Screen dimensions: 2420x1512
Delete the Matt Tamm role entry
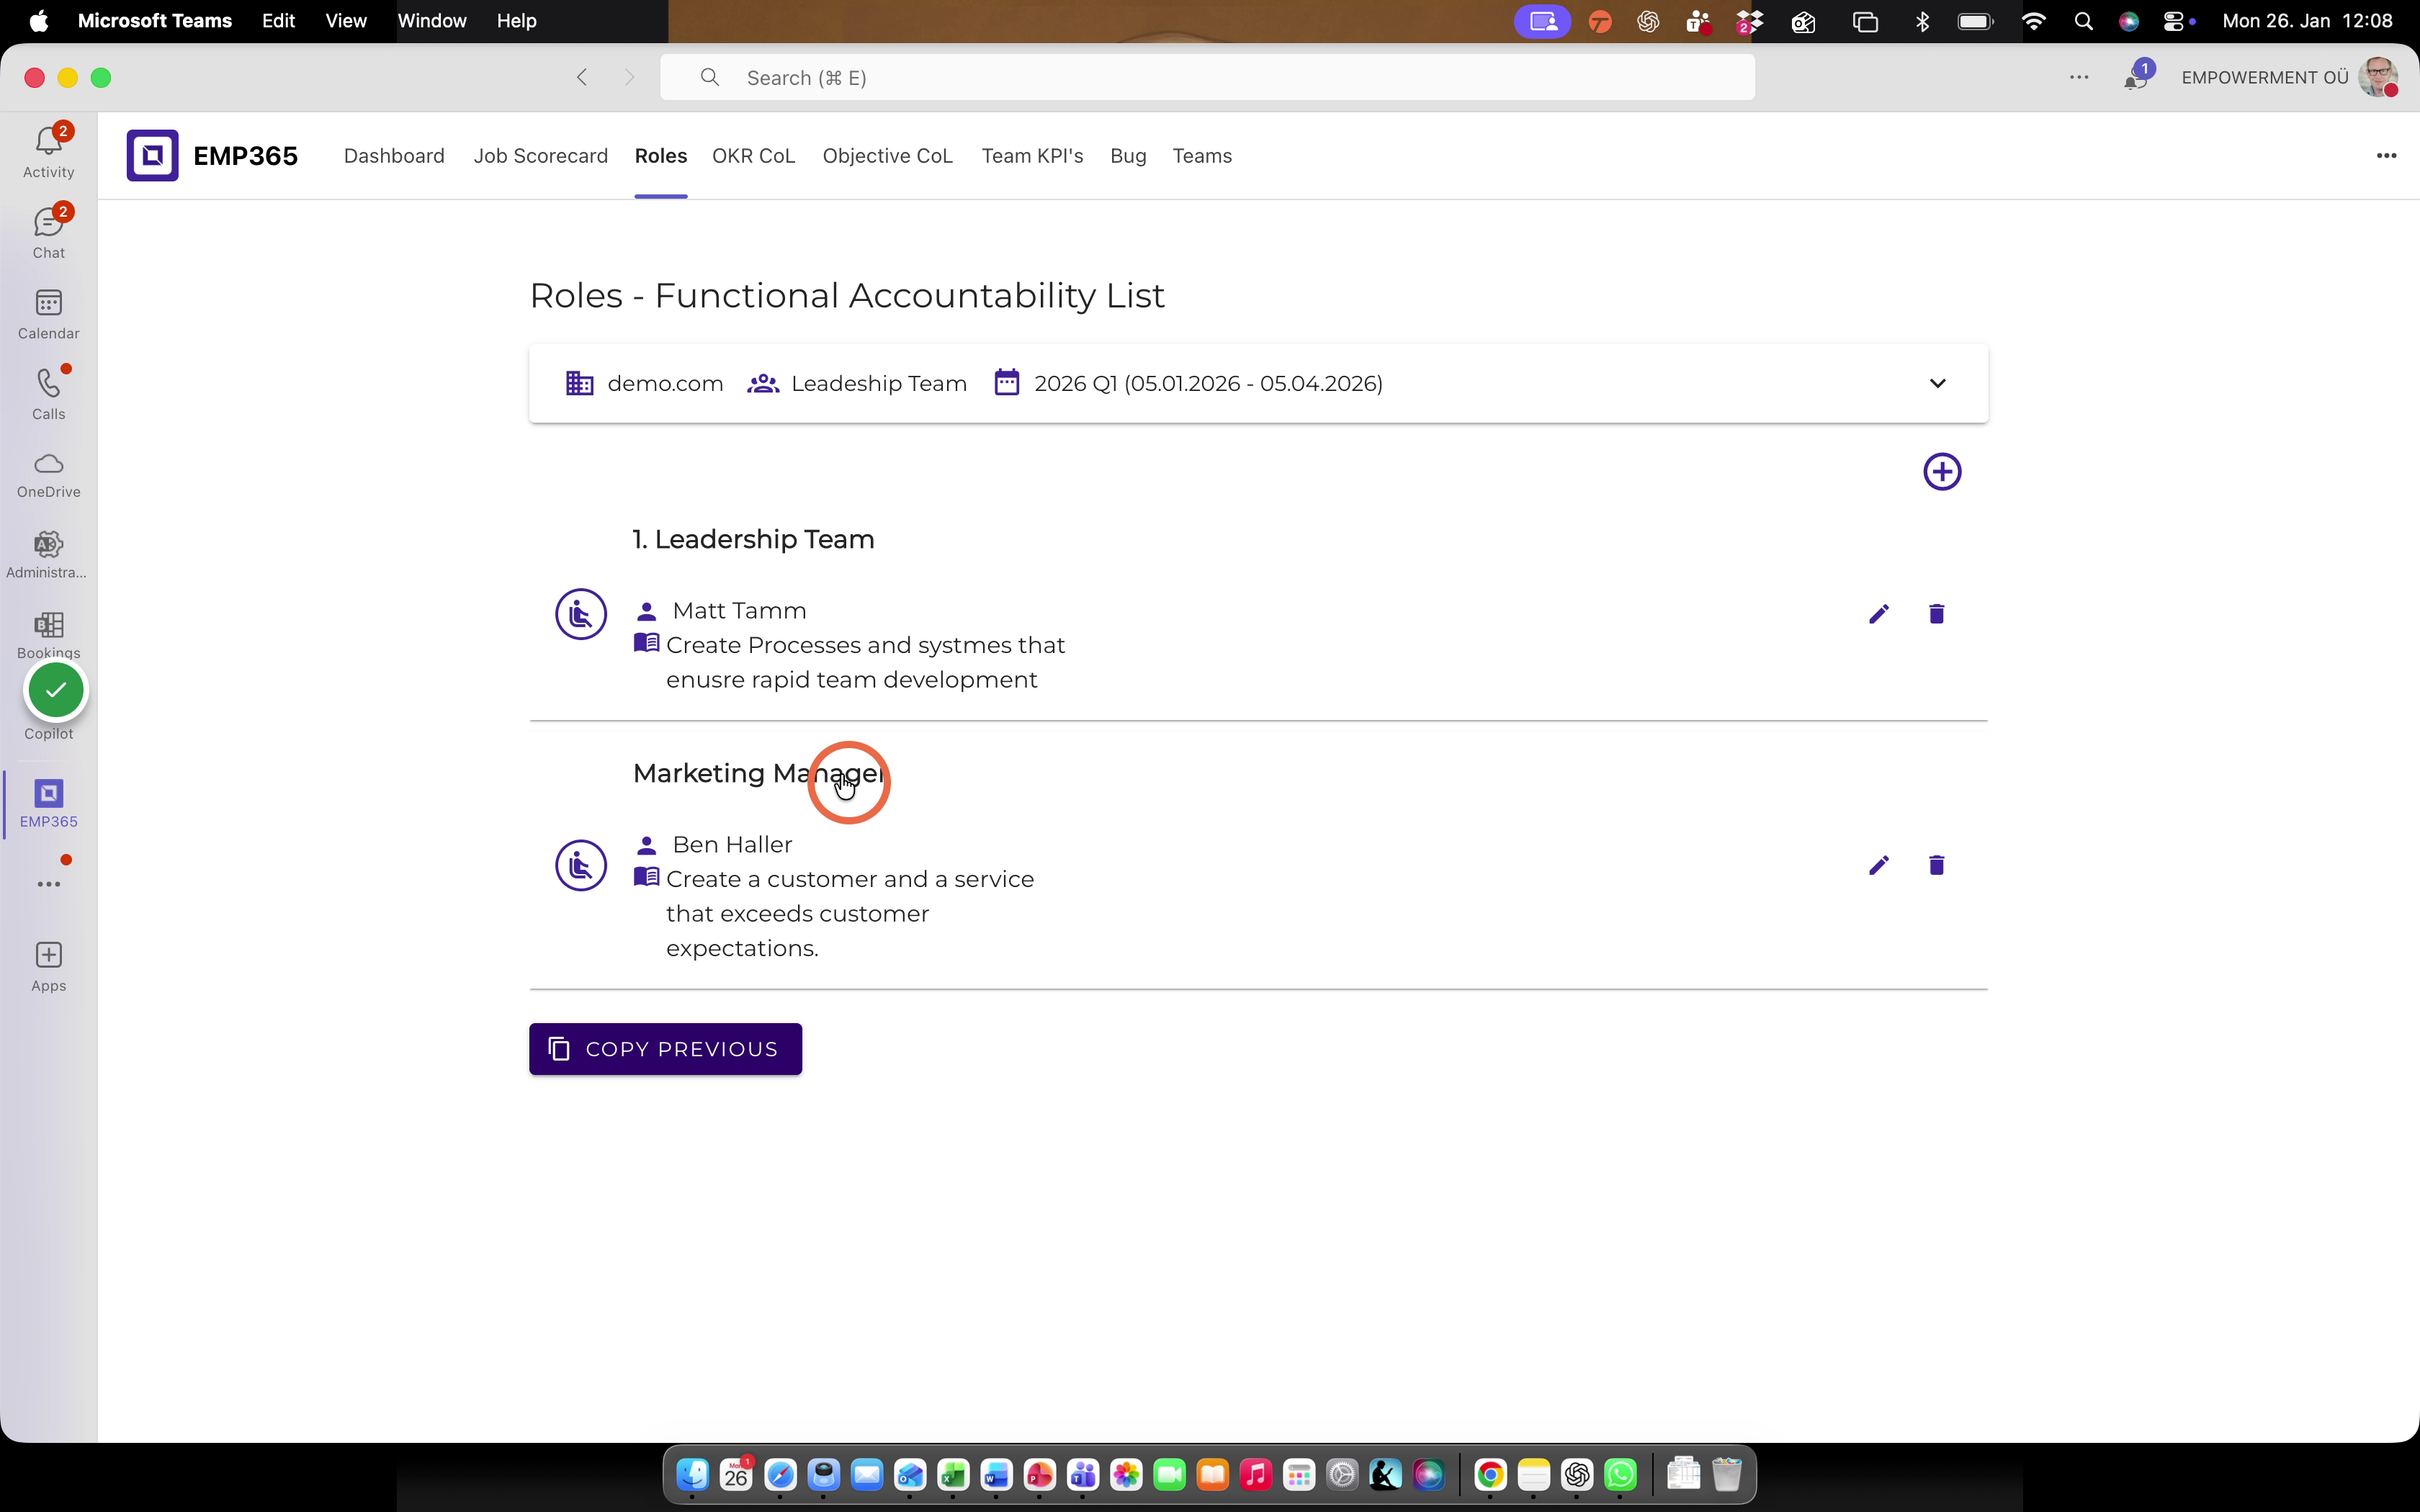(1936, 614)
